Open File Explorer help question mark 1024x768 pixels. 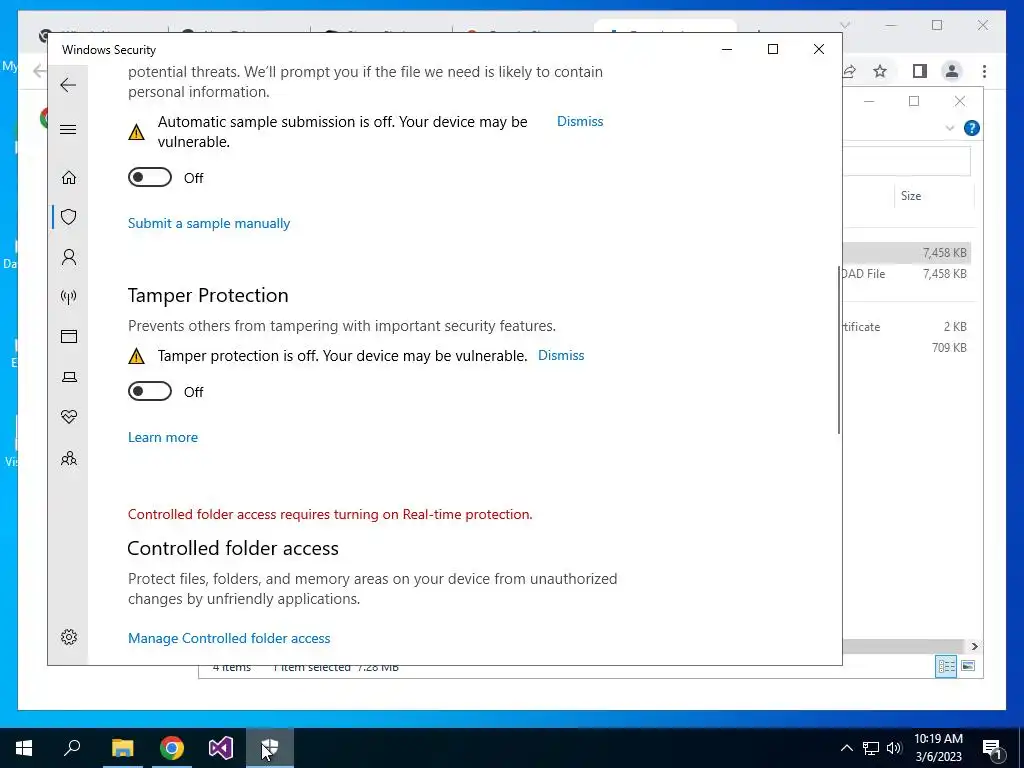972,128
